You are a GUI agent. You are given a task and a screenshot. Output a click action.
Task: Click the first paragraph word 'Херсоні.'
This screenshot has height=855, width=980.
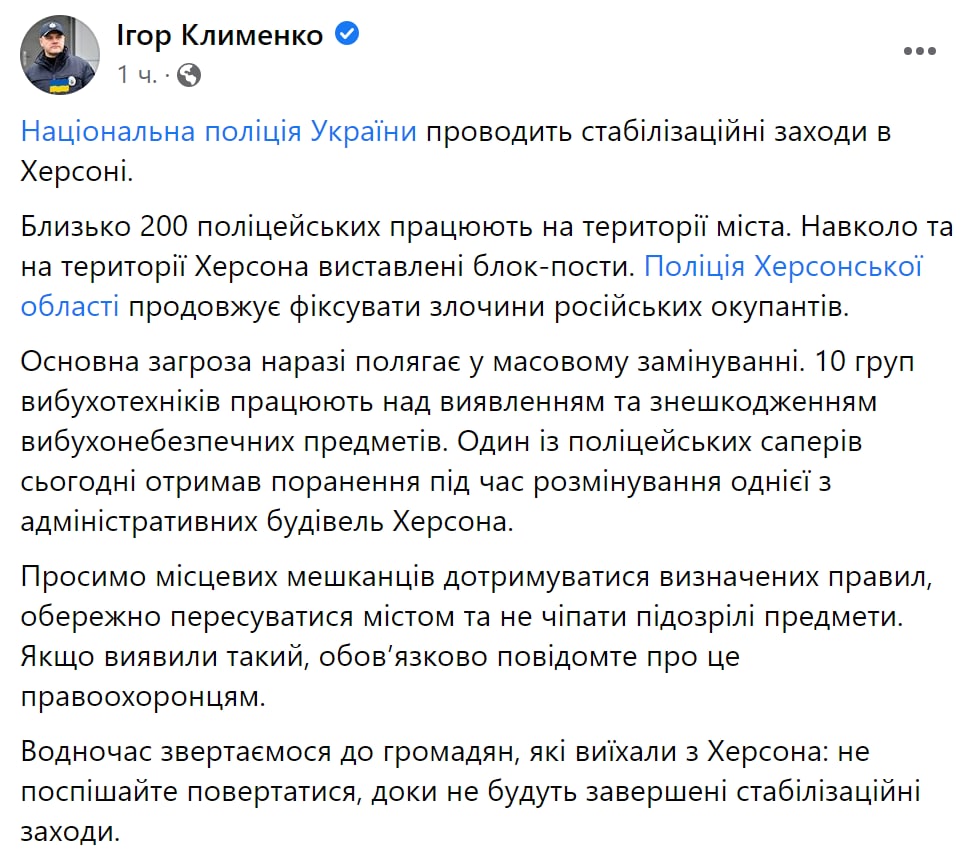[76, 171]
